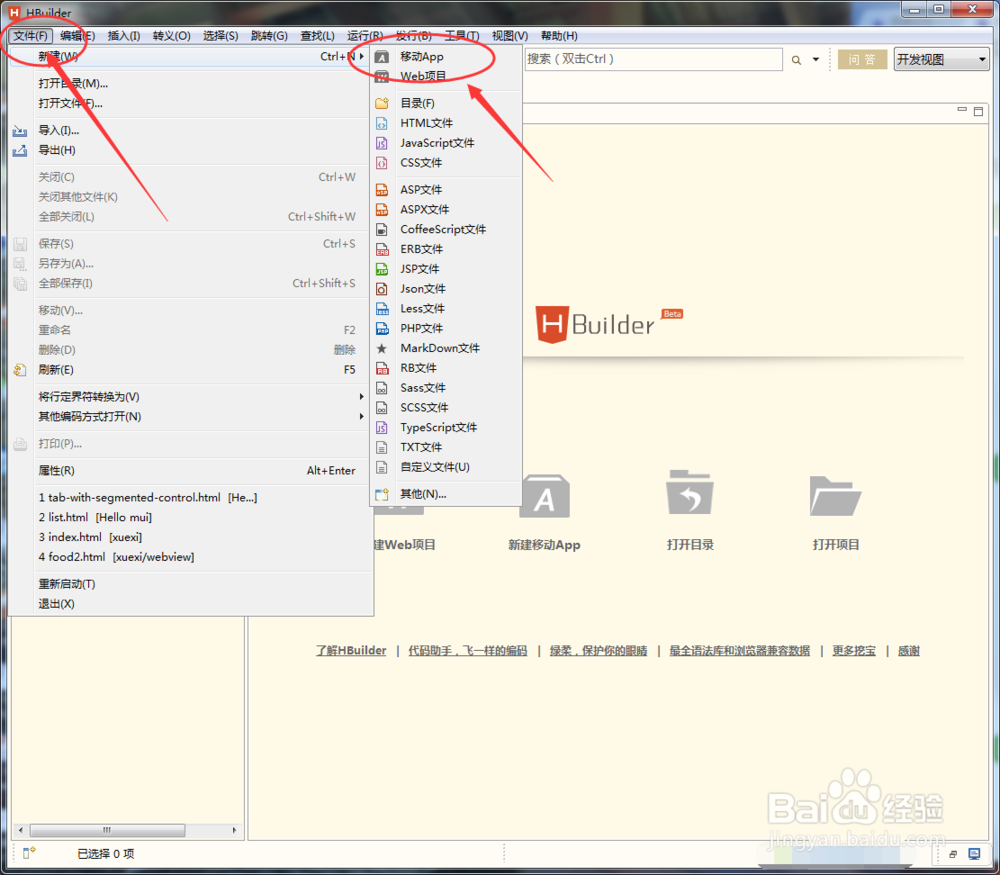Viewport: 1000px width, 875px height.
Task: Open the 文件(F) menu
Action: click(31, 36)
